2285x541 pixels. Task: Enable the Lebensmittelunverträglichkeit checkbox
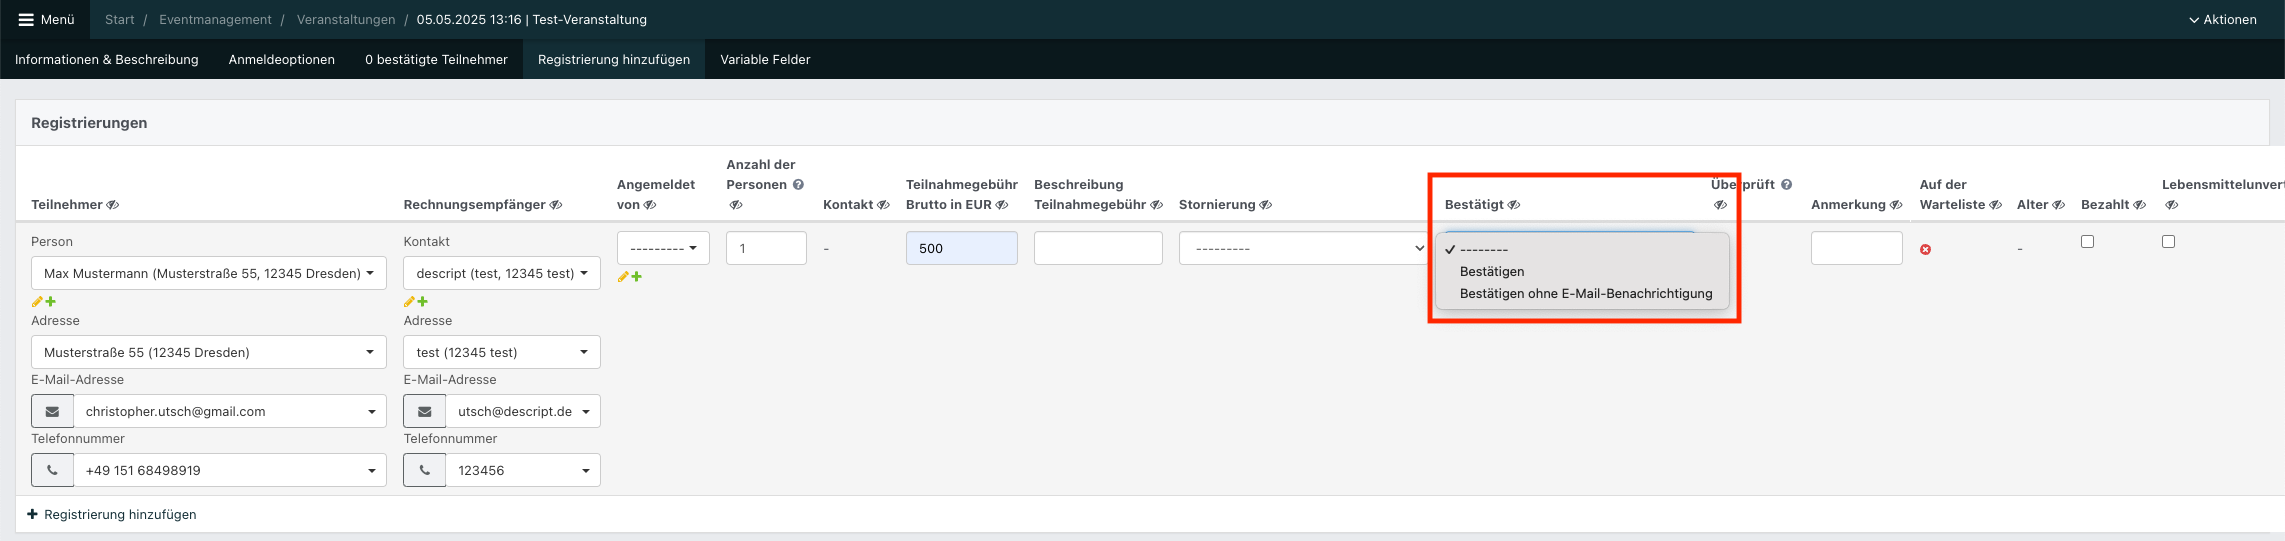[2168, 242]
